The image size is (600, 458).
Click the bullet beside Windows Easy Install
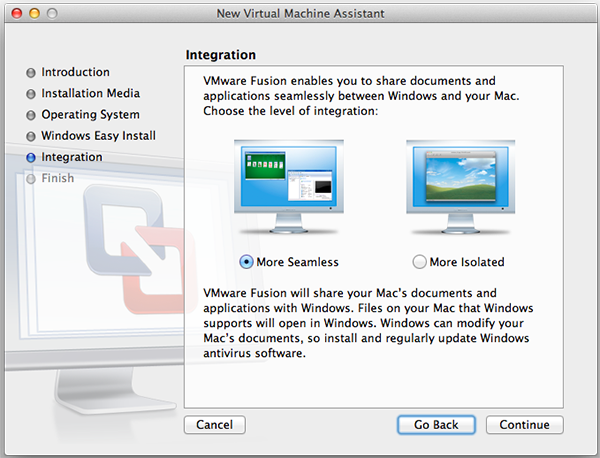(x=31, y=136)
